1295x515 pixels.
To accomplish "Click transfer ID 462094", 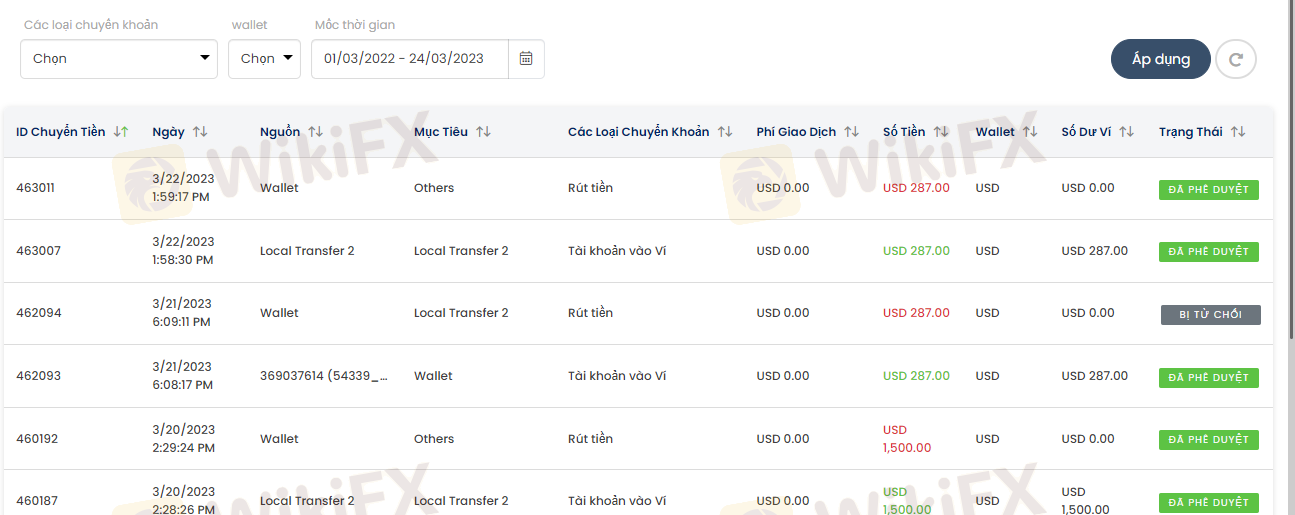I will [x=39, y=313].
